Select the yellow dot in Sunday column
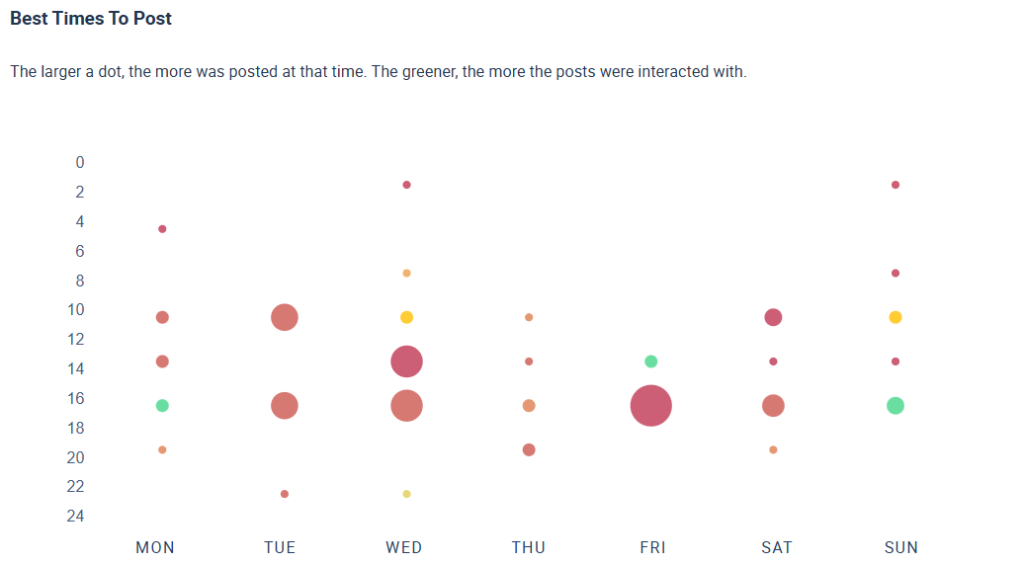 point(895,317)
